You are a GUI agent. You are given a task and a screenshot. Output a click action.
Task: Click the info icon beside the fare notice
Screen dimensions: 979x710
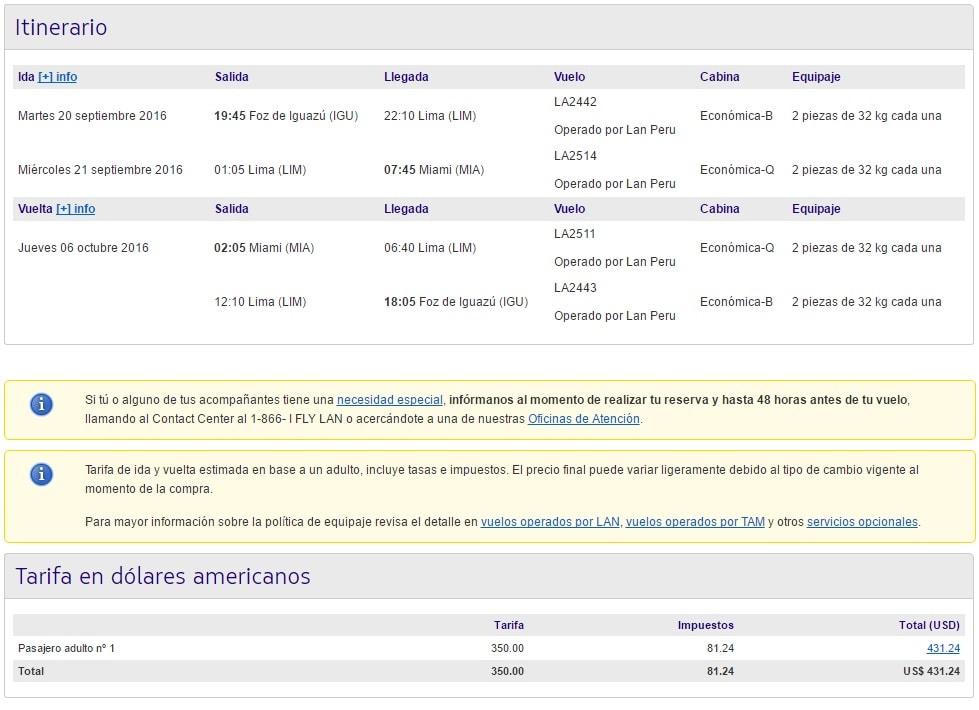[42, 474]
